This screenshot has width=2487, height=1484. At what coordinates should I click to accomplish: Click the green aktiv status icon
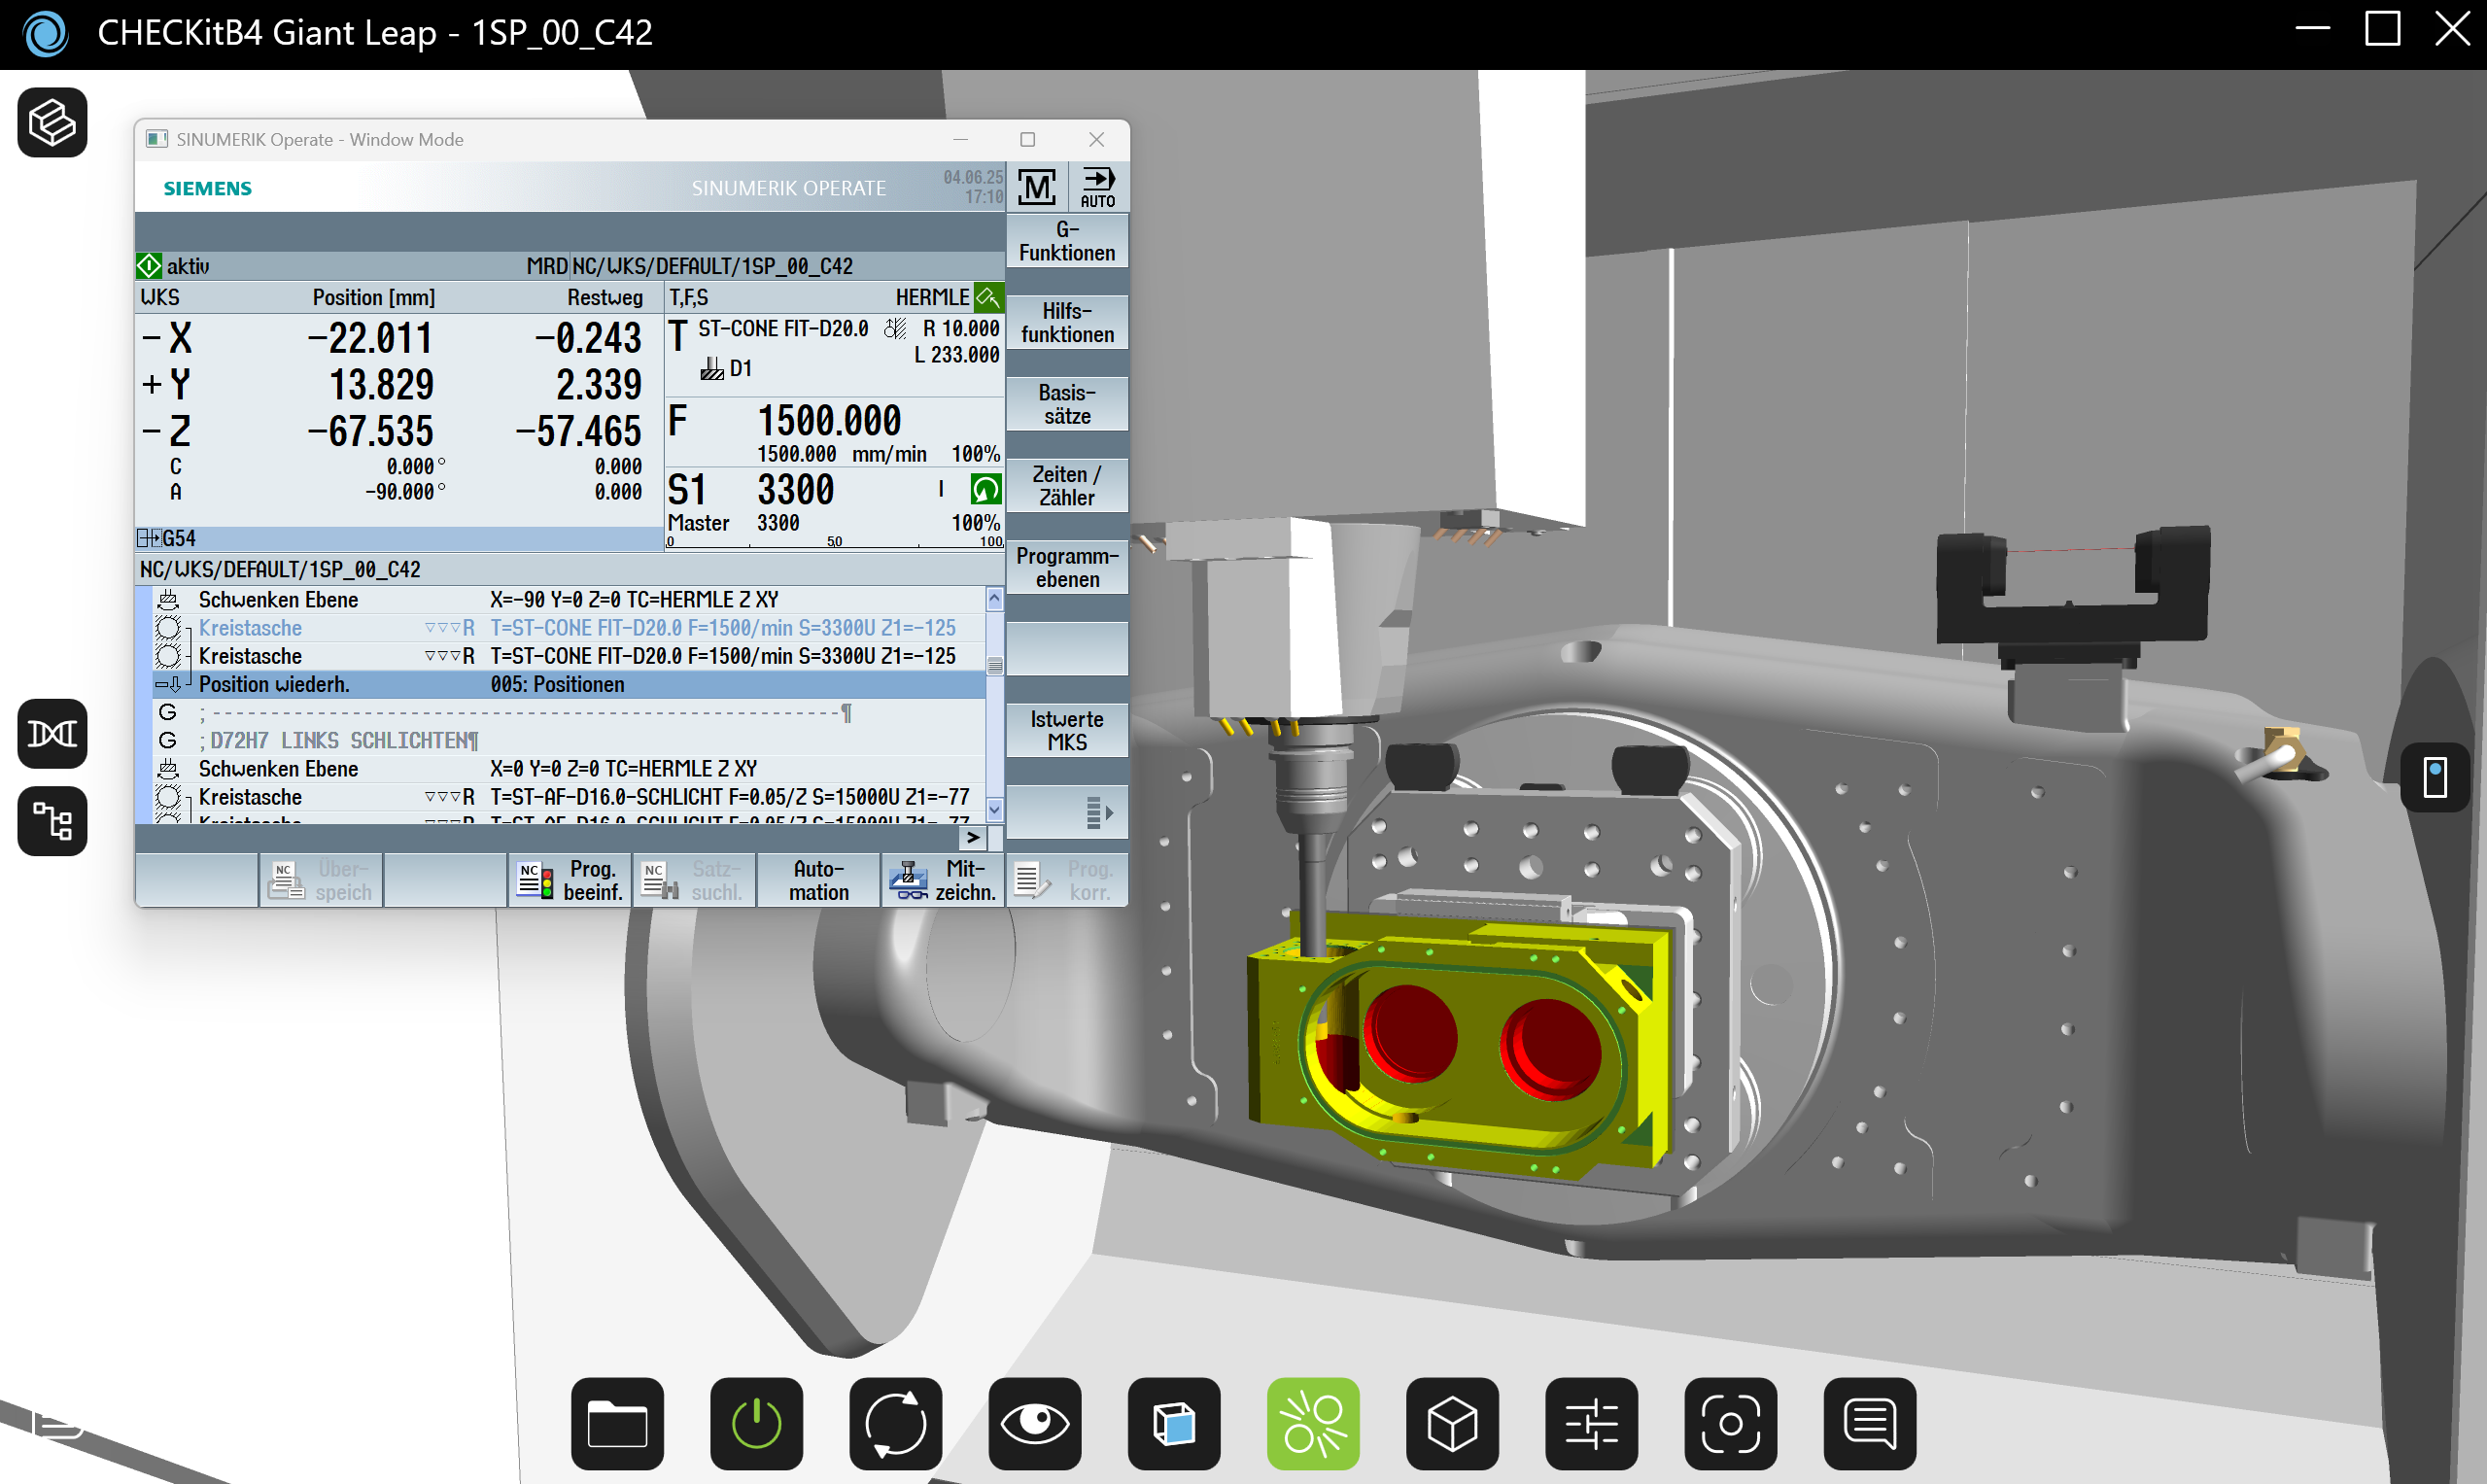[149, 266]
